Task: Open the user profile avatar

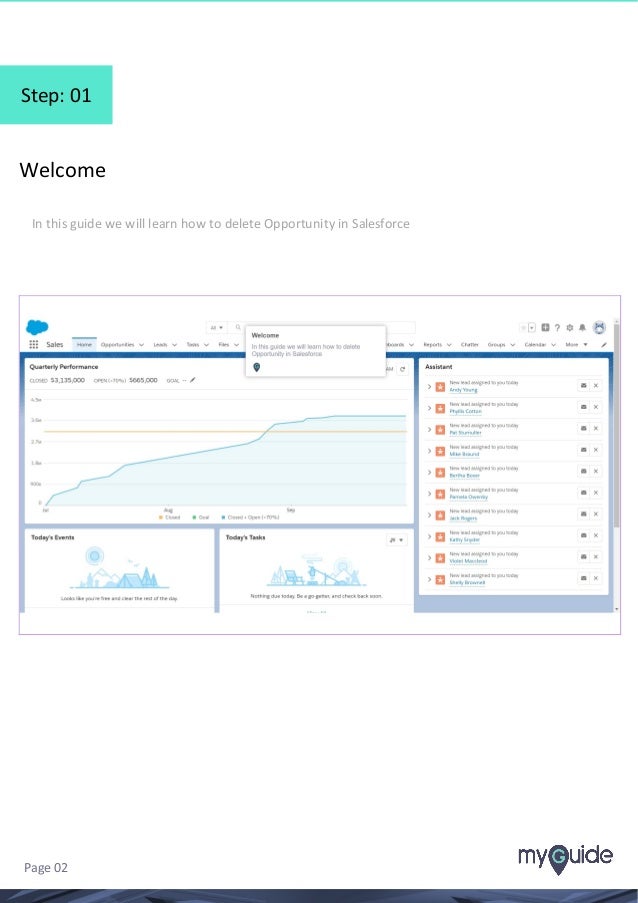Action: [x=599, y=327]
